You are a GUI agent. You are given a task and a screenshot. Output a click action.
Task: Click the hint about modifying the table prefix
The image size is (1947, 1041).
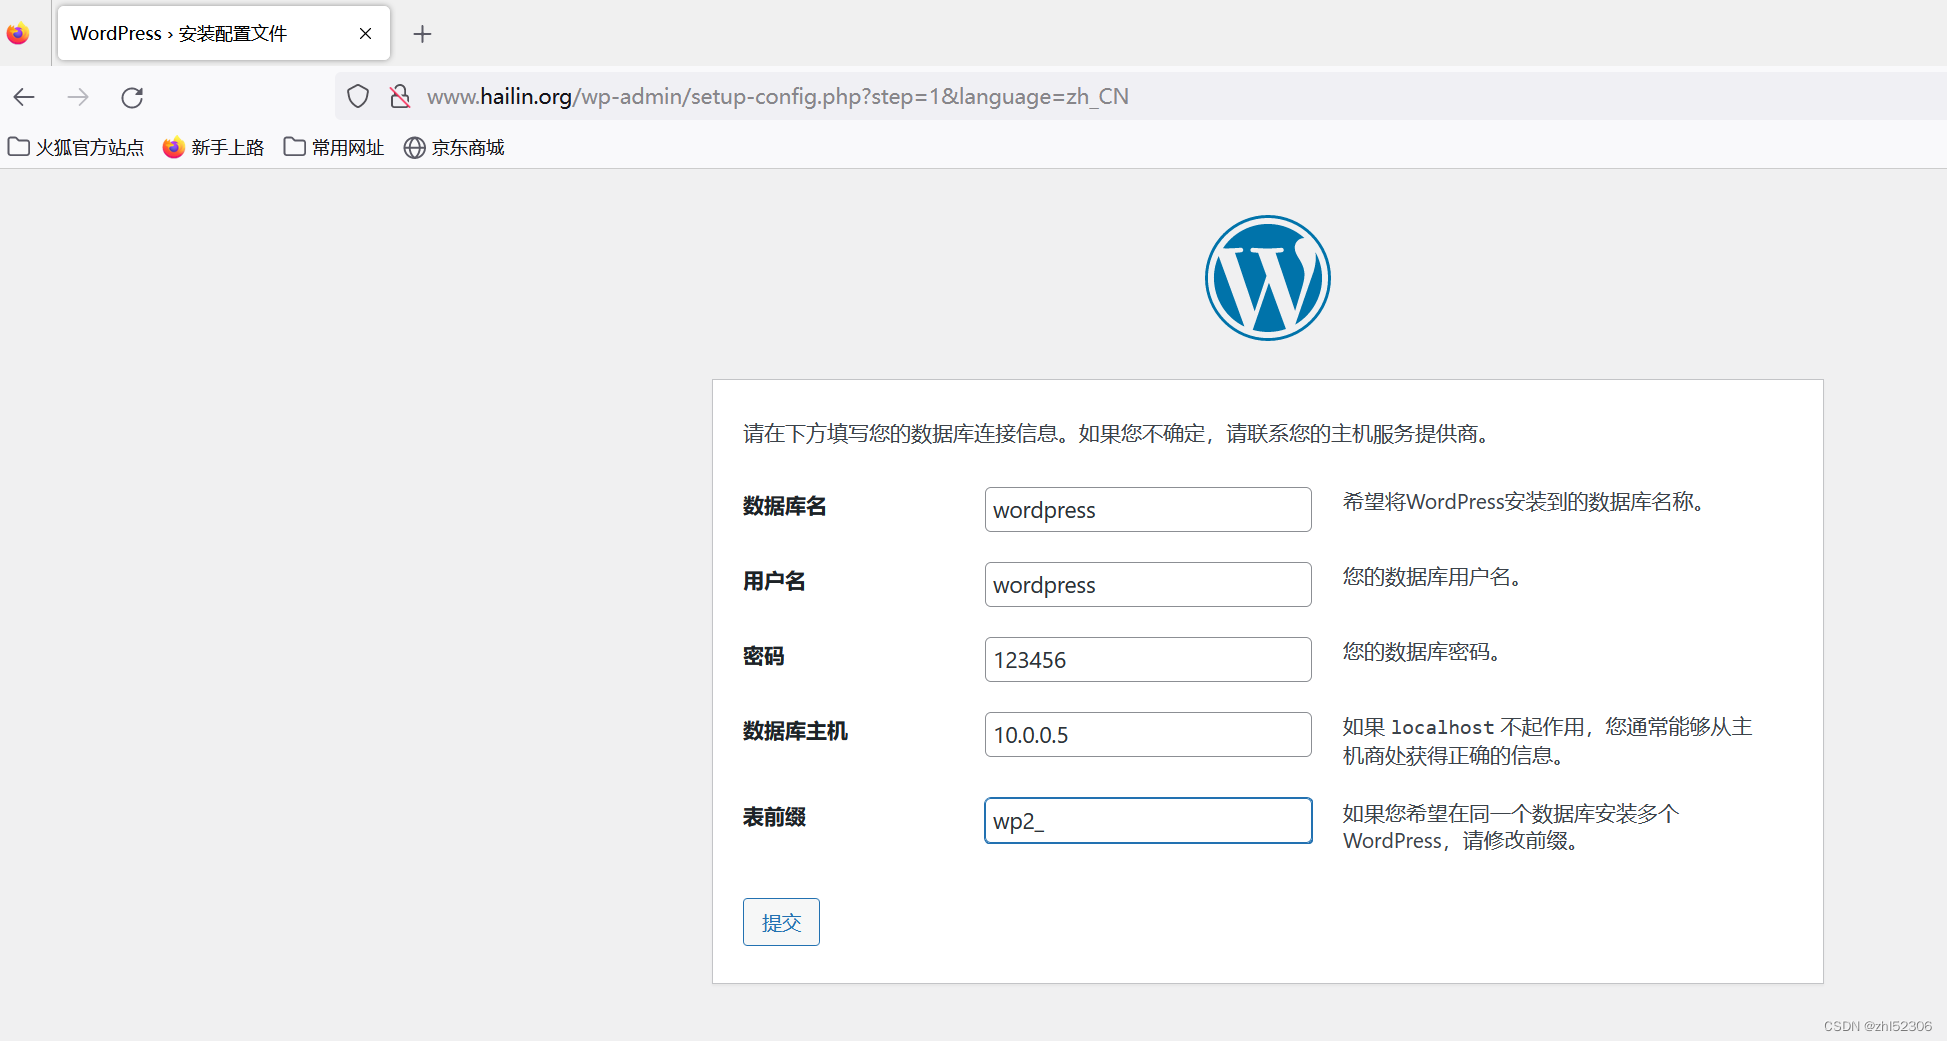pos(1511,827)
